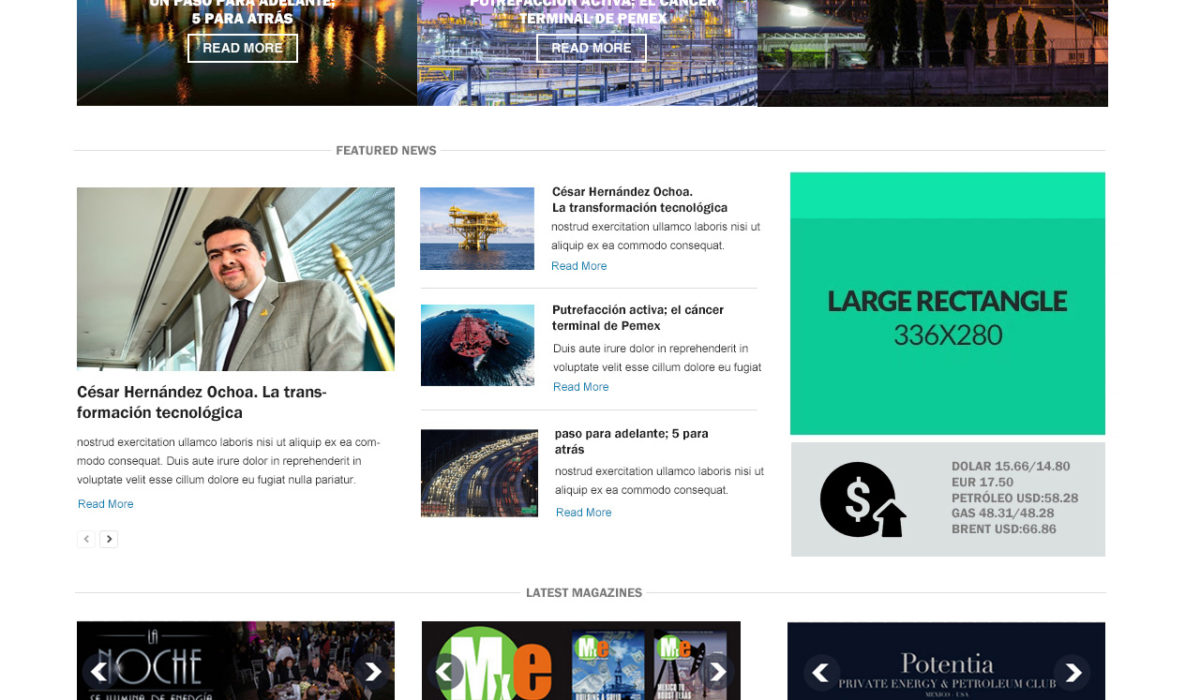This screenshot has height=700, width=1200.
Task: Go to previous featured news item
Action: 87,539
